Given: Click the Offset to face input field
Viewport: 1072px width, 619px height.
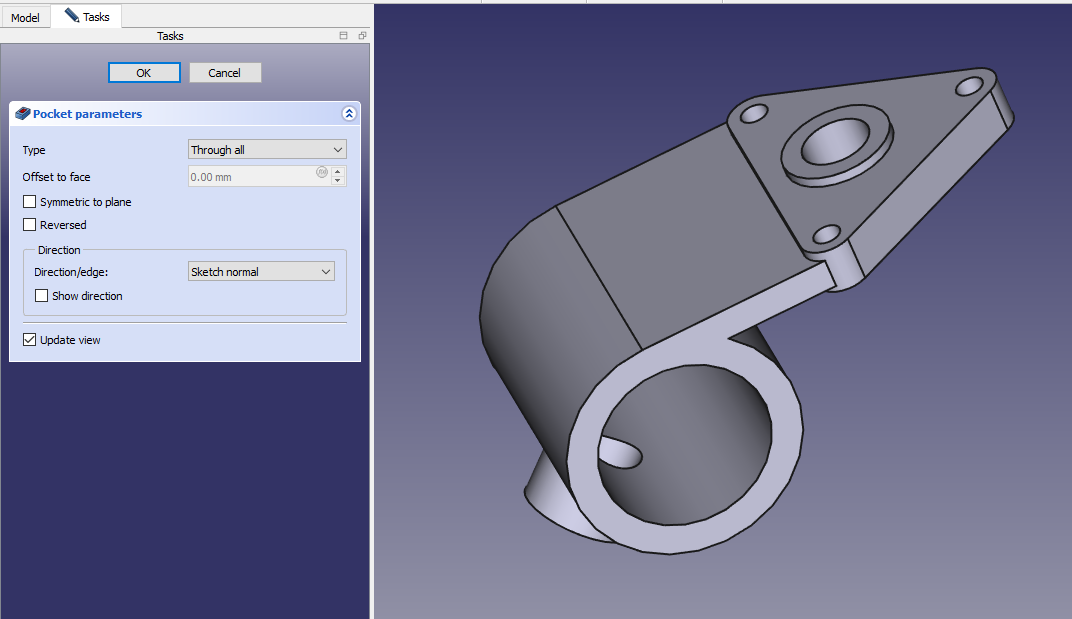Looking at the screenshot, I should tap(252, 177).
